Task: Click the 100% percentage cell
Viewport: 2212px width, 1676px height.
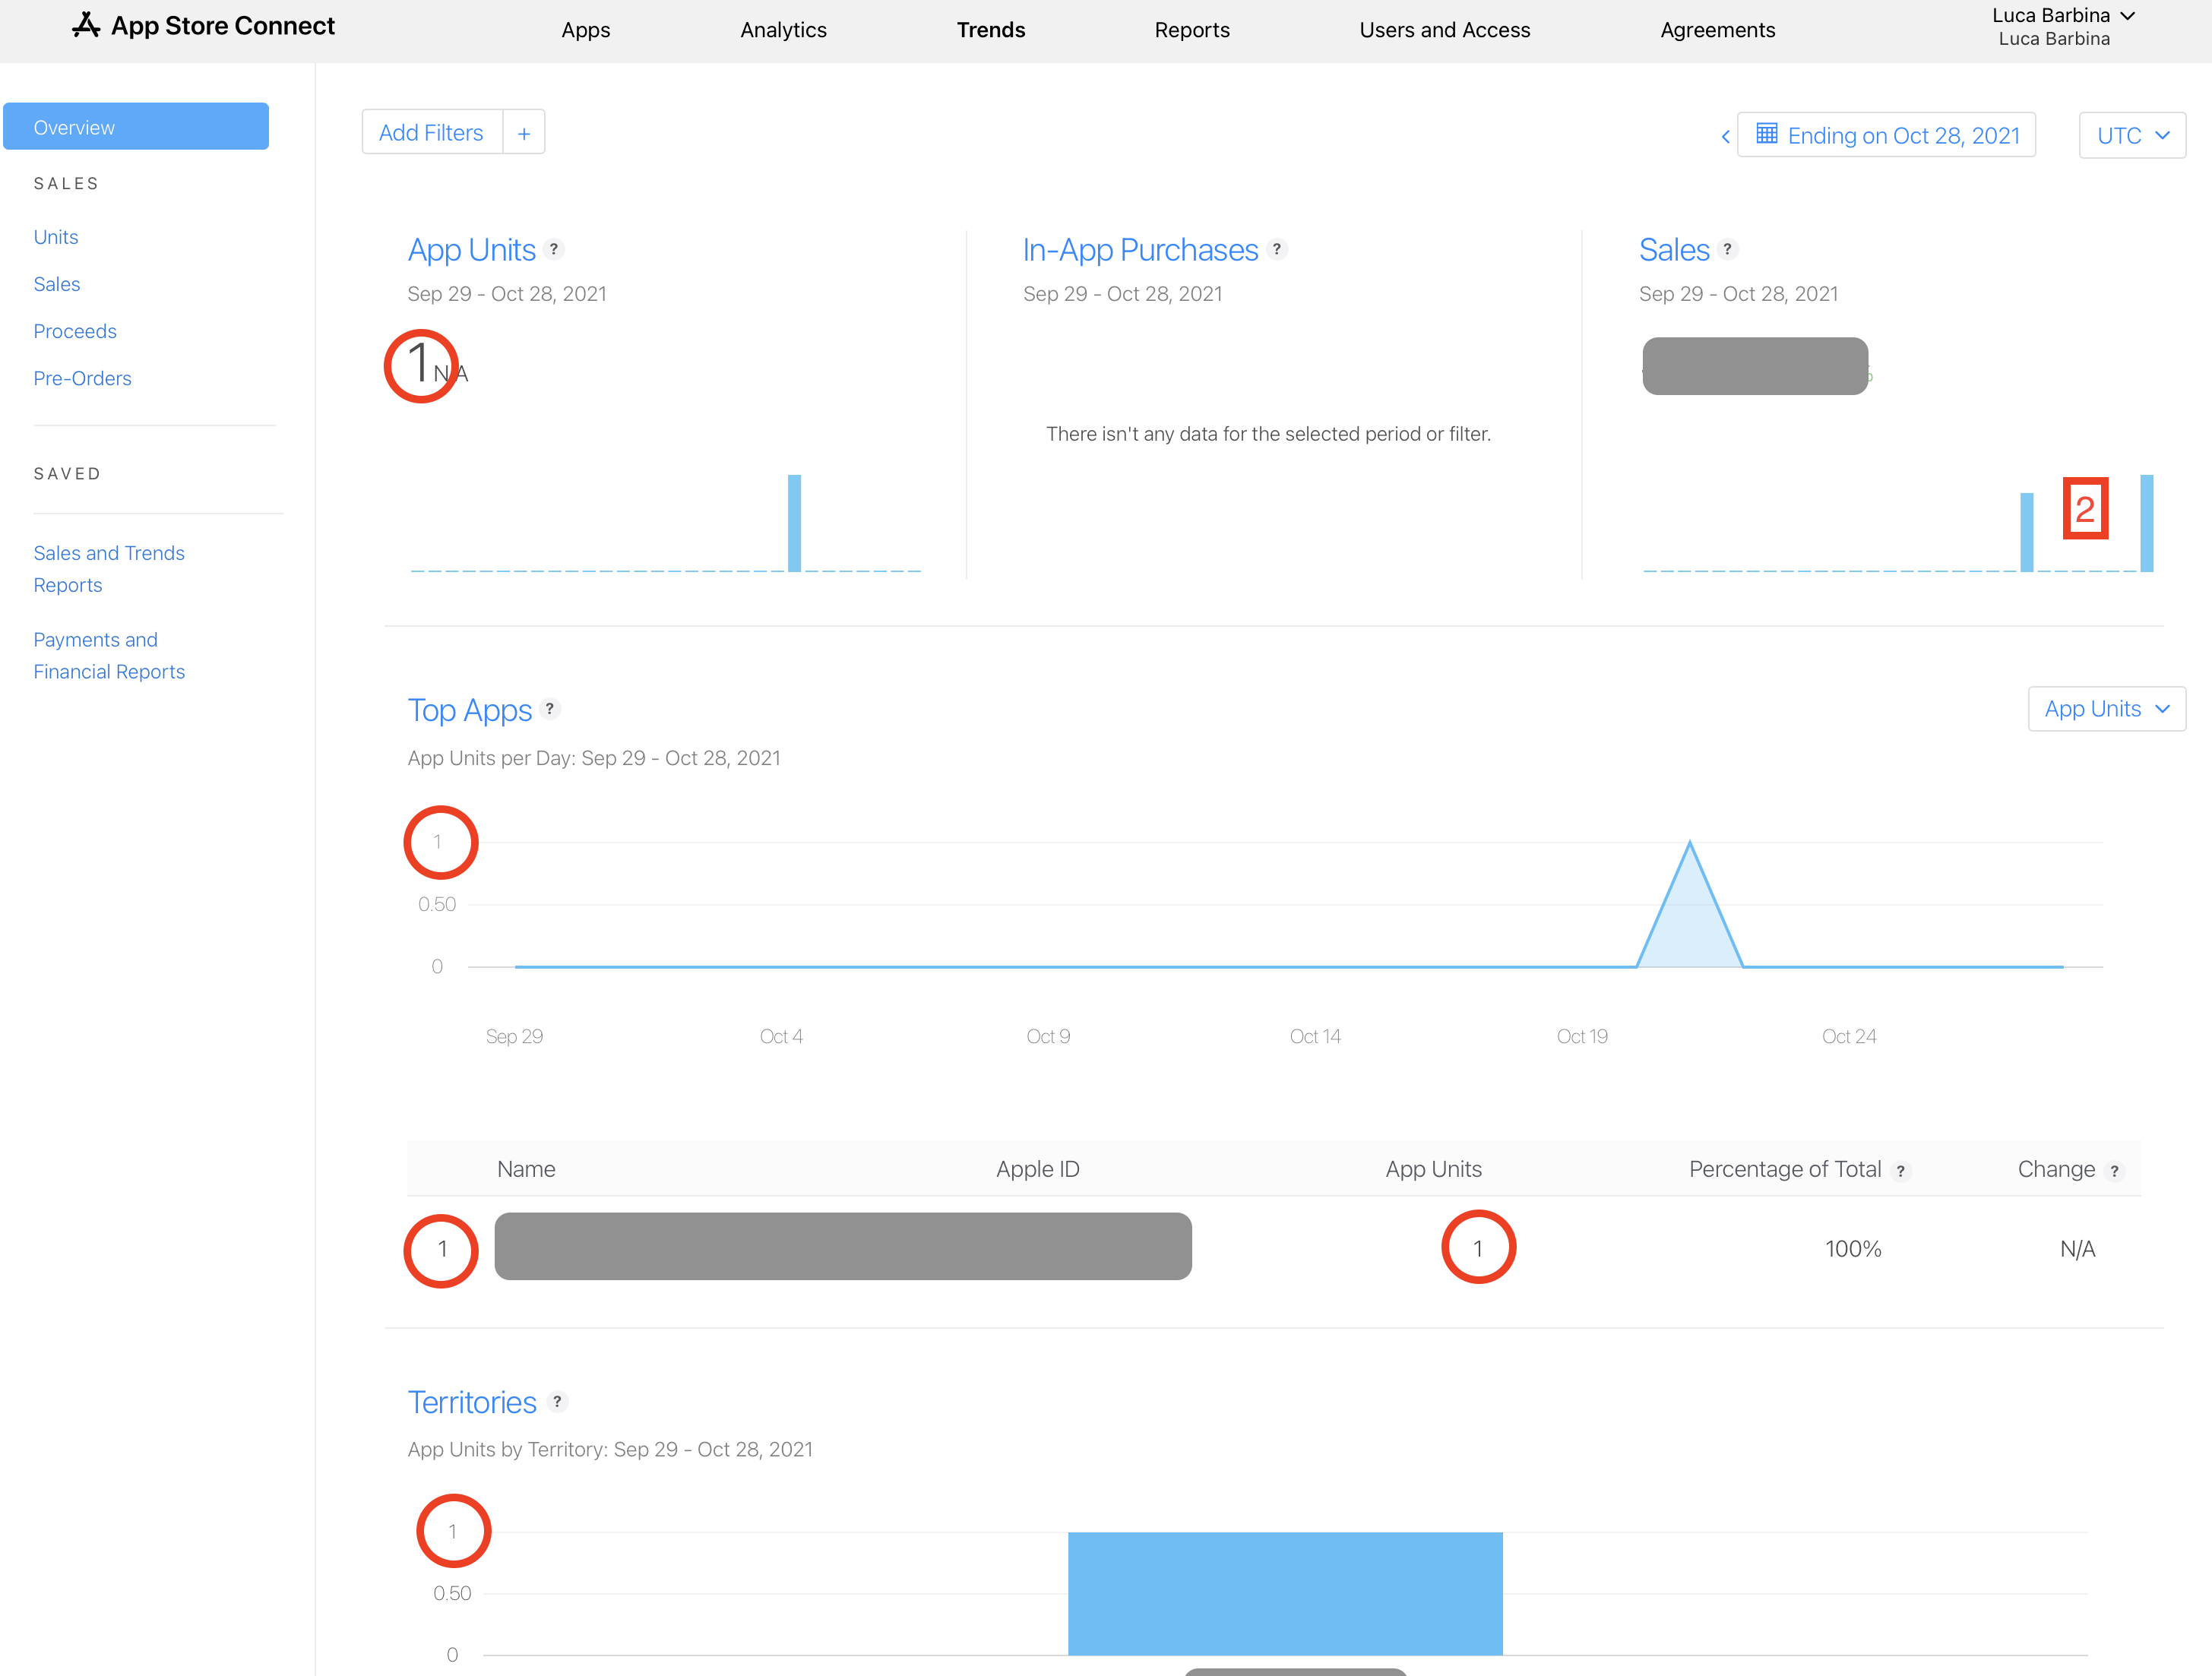Action: click(1853, 1249)
